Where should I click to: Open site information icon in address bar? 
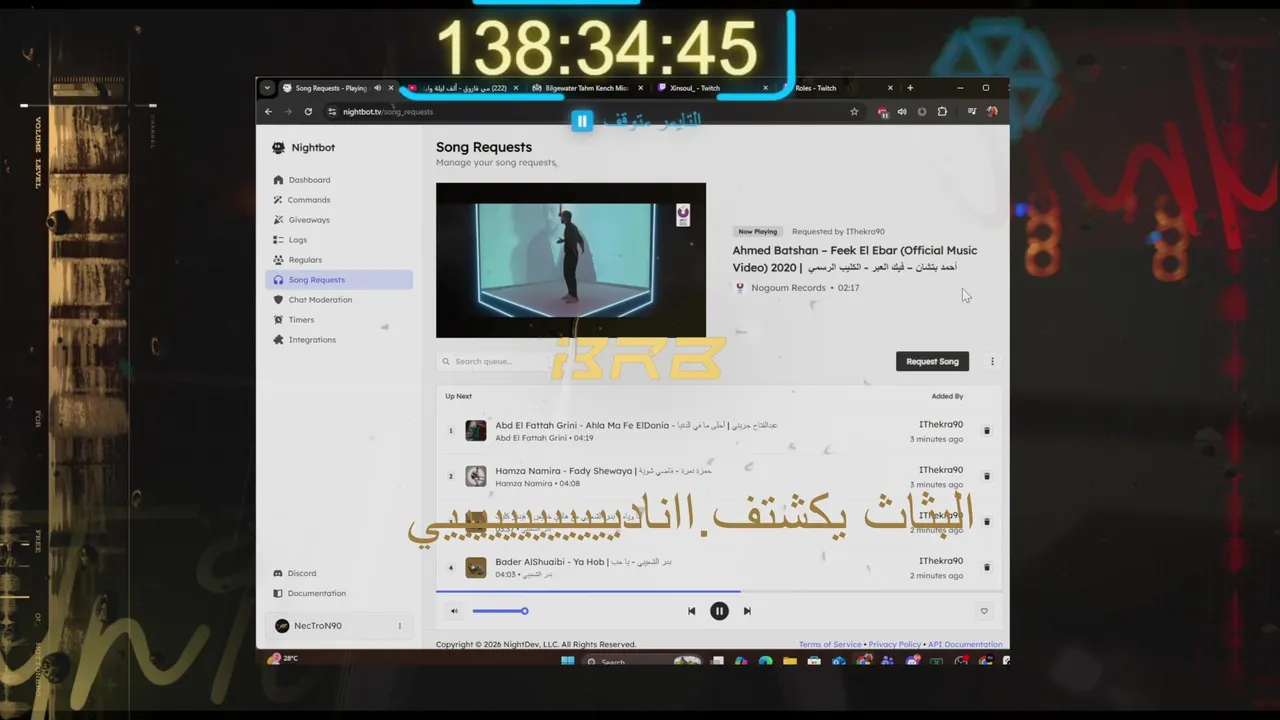click(x=332, y=112)
